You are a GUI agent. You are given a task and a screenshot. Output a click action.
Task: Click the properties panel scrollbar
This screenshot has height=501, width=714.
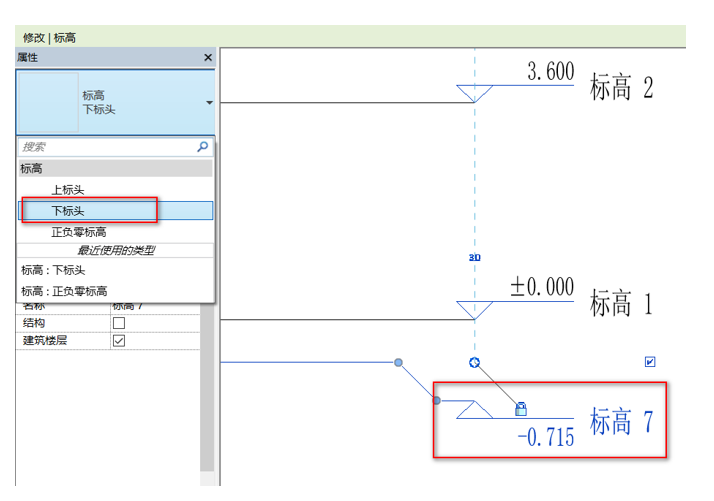point(207,387)
